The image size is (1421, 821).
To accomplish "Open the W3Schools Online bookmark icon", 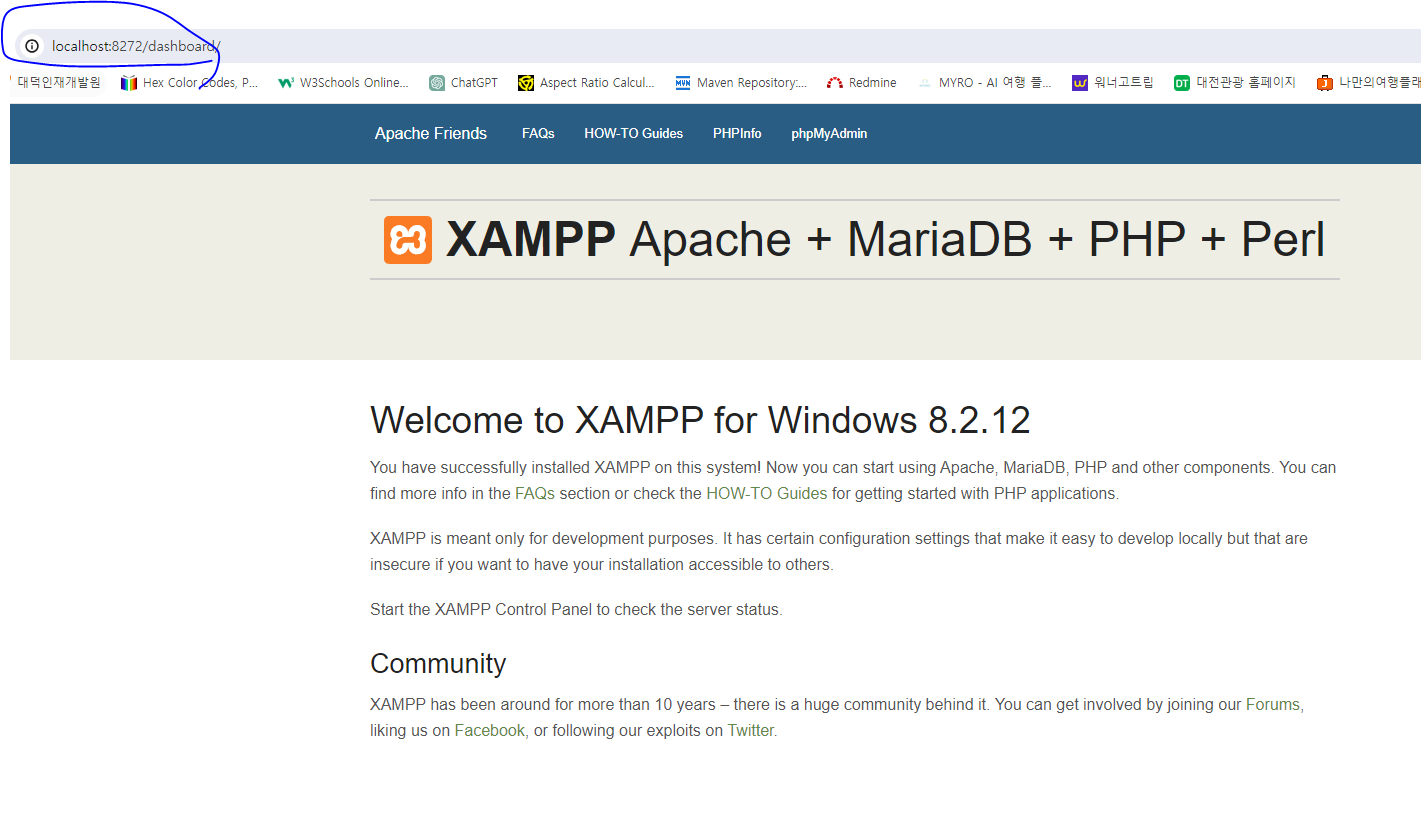I will click(x=285, y=83).
